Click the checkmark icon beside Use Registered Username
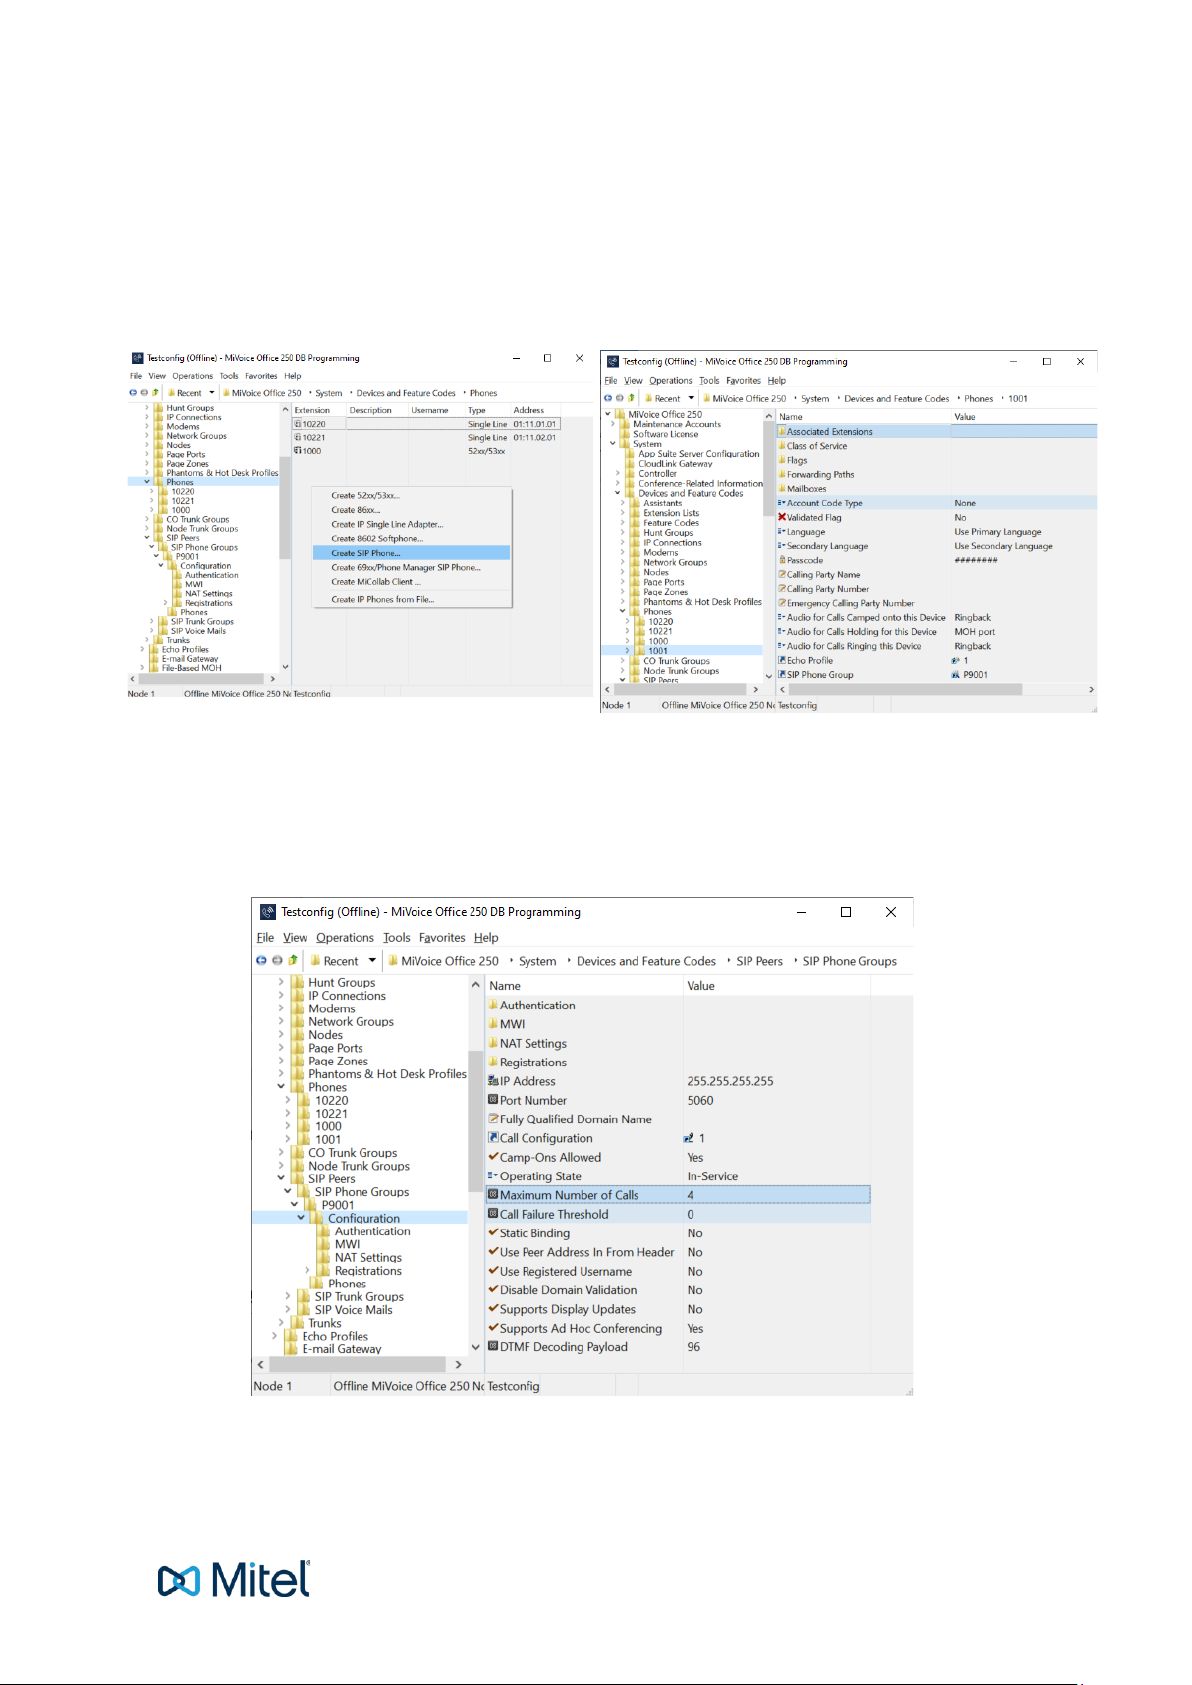The height and width of the screenshot is (1685, 1192). [x=493, y=1271]
